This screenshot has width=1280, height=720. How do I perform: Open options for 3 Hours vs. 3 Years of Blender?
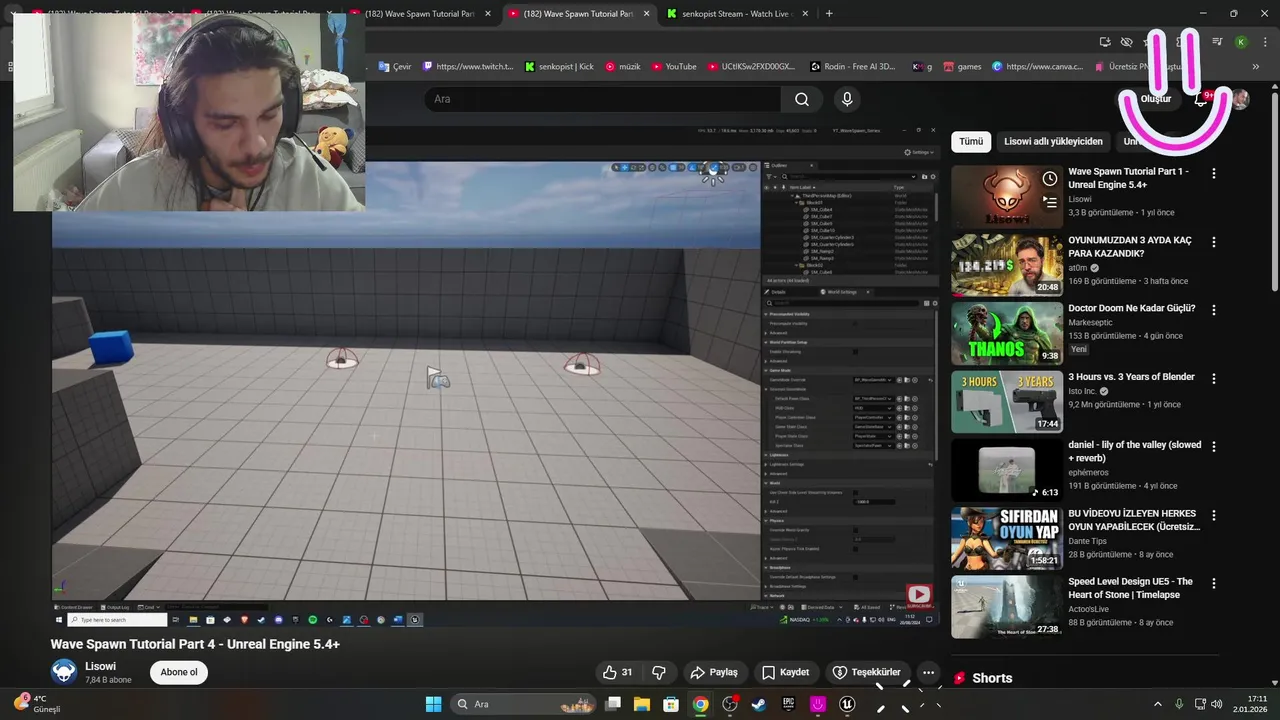1214,378
